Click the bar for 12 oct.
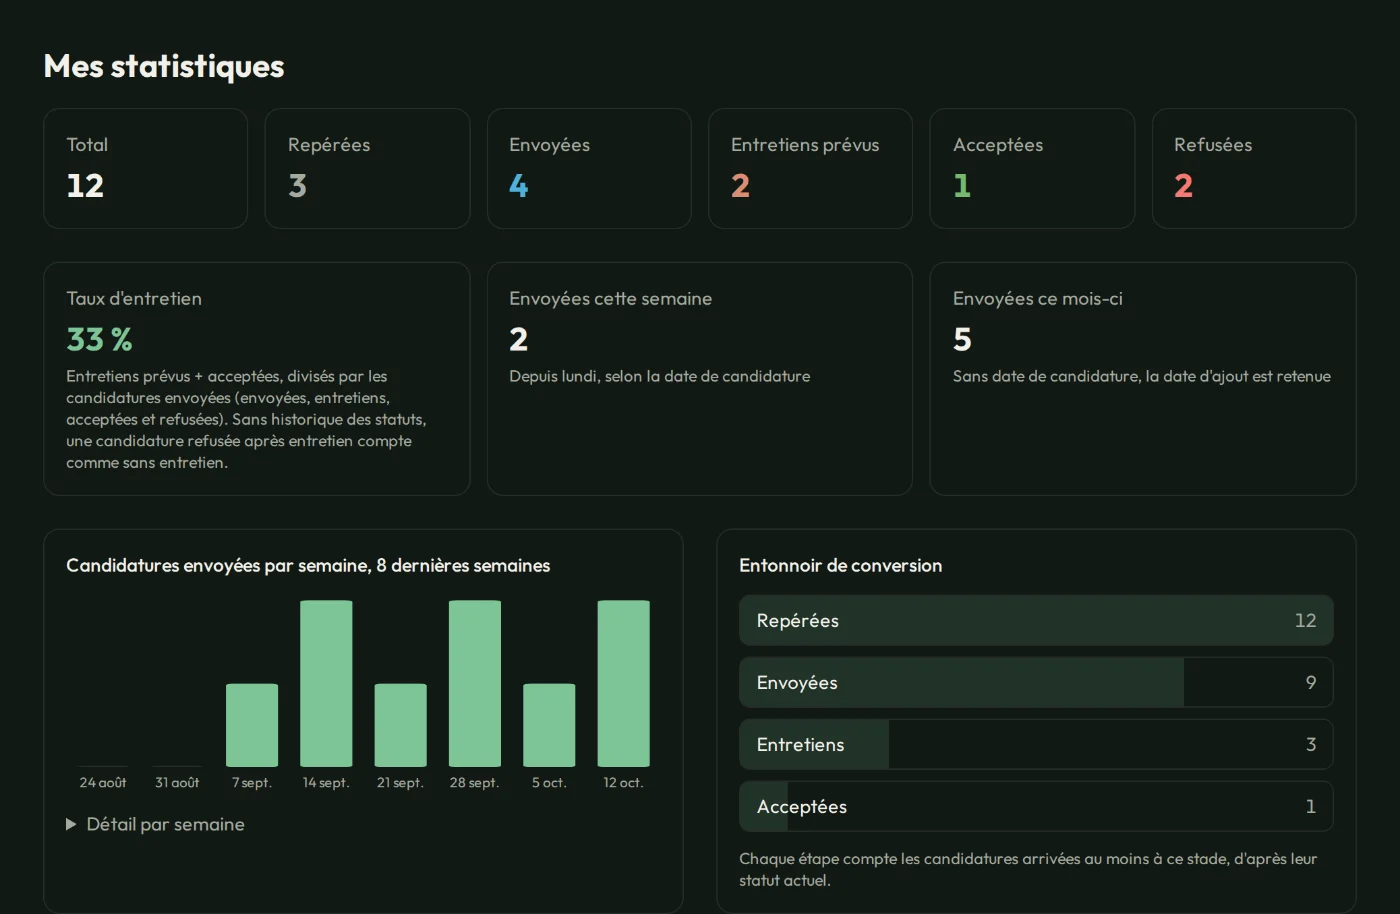 pos(624,683)
